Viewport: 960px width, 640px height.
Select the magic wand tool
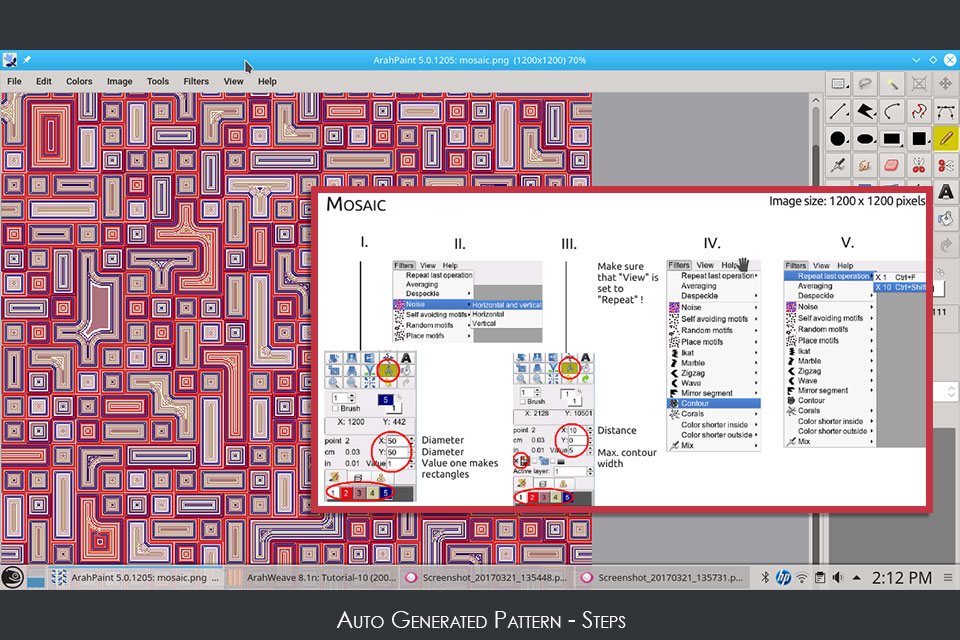pos(892,83)
